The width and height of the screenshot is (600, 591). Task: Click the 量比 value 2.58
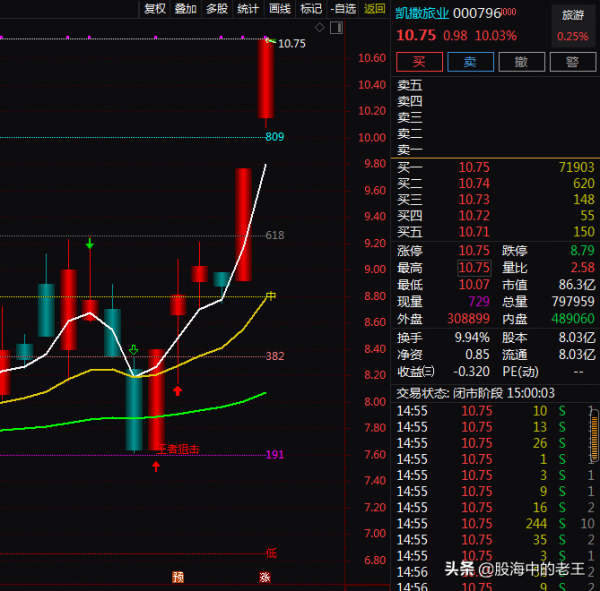point(582,267)
